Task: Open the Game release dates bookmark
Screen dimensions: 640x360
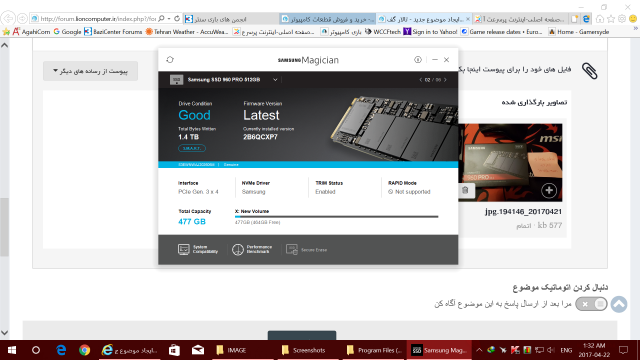Action: point(502,32)
